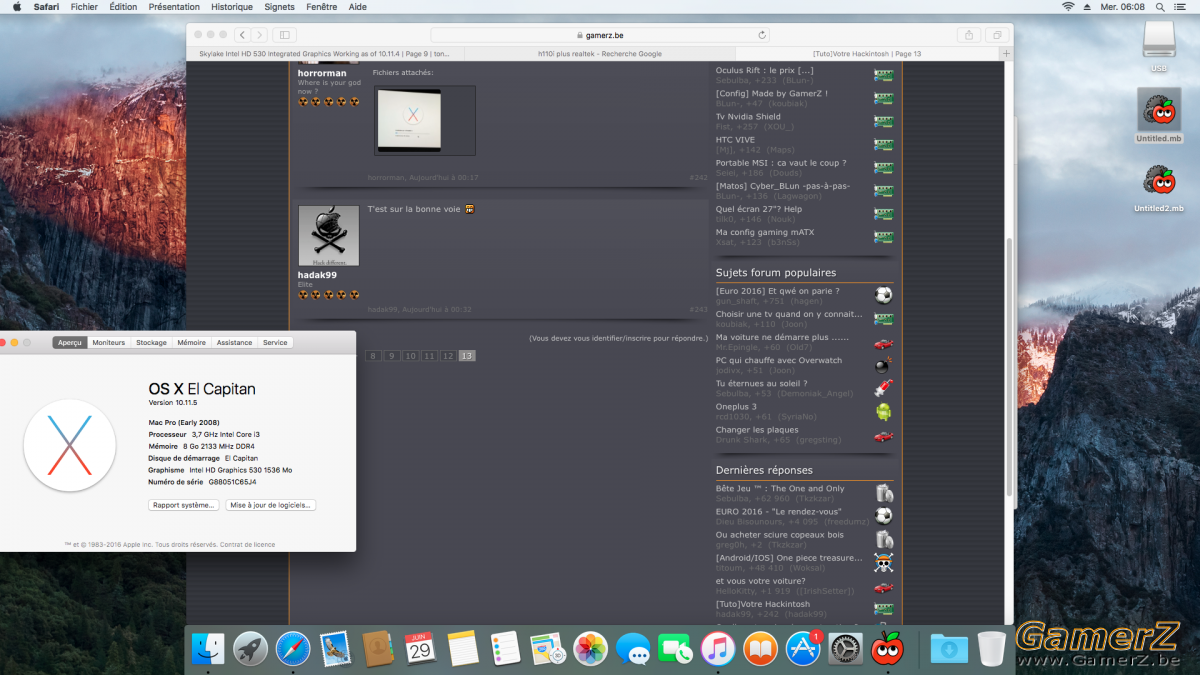Open Calendar icon showing 29
The width and height of the screenshot is (1200, 675).
(x=420, y=649)
